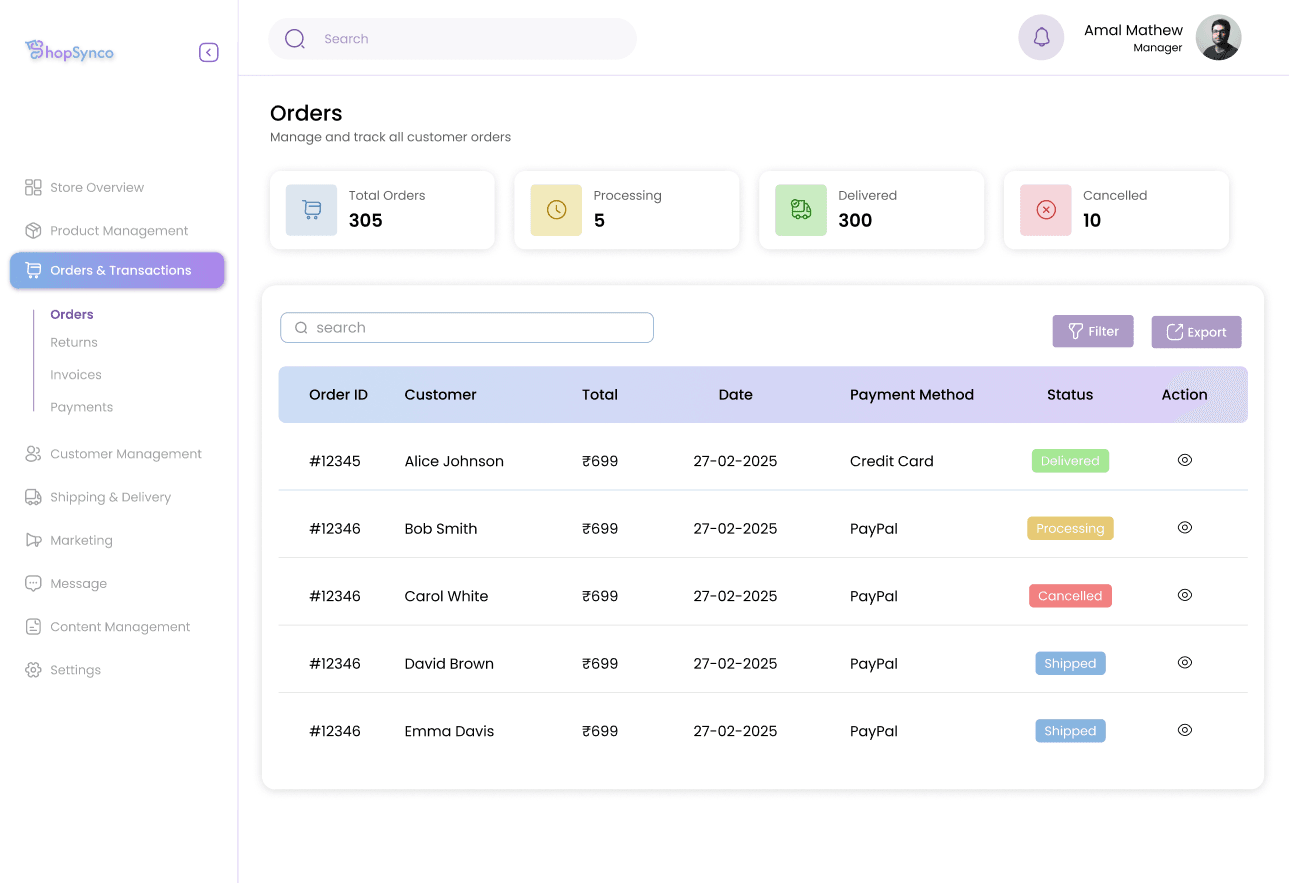Open the Payments submenu item
1289x883 pixels.
point(82,407)
